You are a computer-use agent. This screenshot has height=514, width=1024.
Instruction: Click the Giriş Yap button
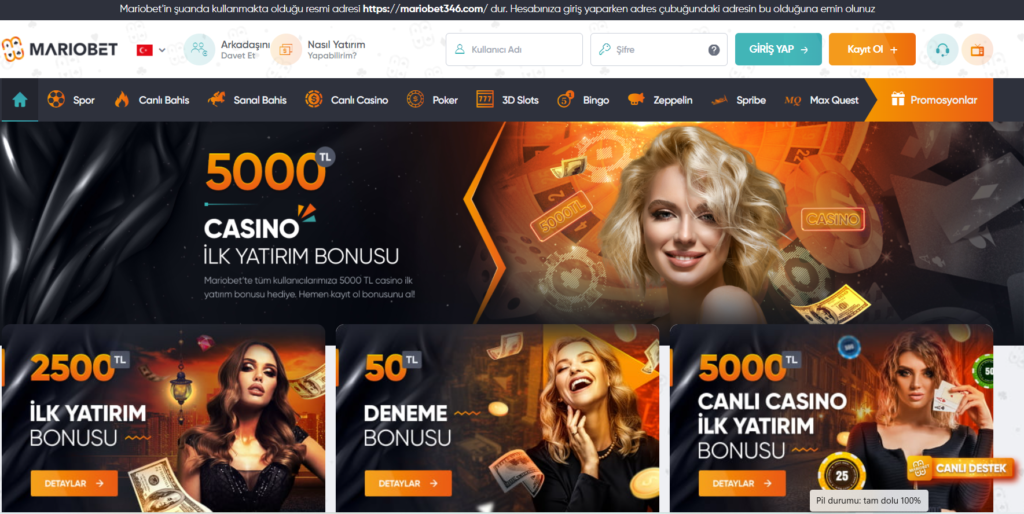[778, 49]
